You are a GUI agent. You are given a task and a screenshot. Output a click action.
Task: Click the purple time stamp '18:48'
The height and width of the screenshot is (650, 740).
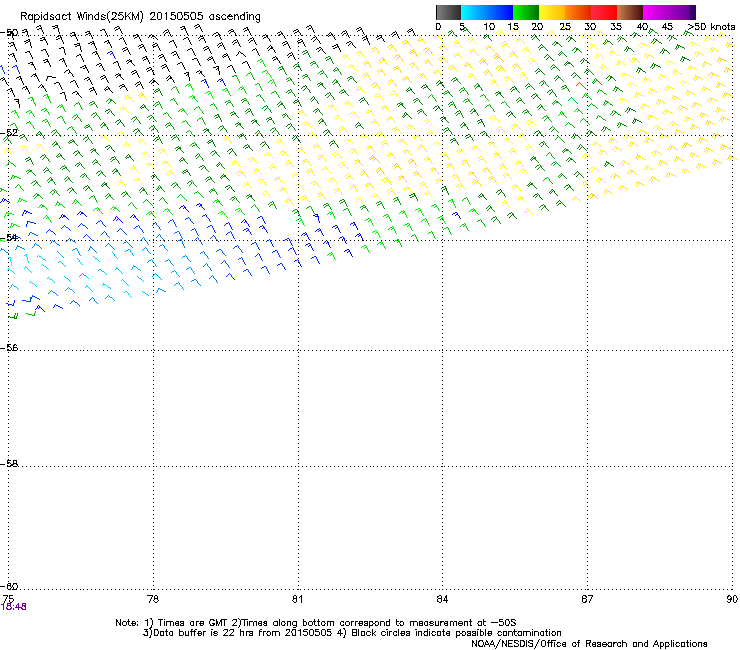[14, 607]
